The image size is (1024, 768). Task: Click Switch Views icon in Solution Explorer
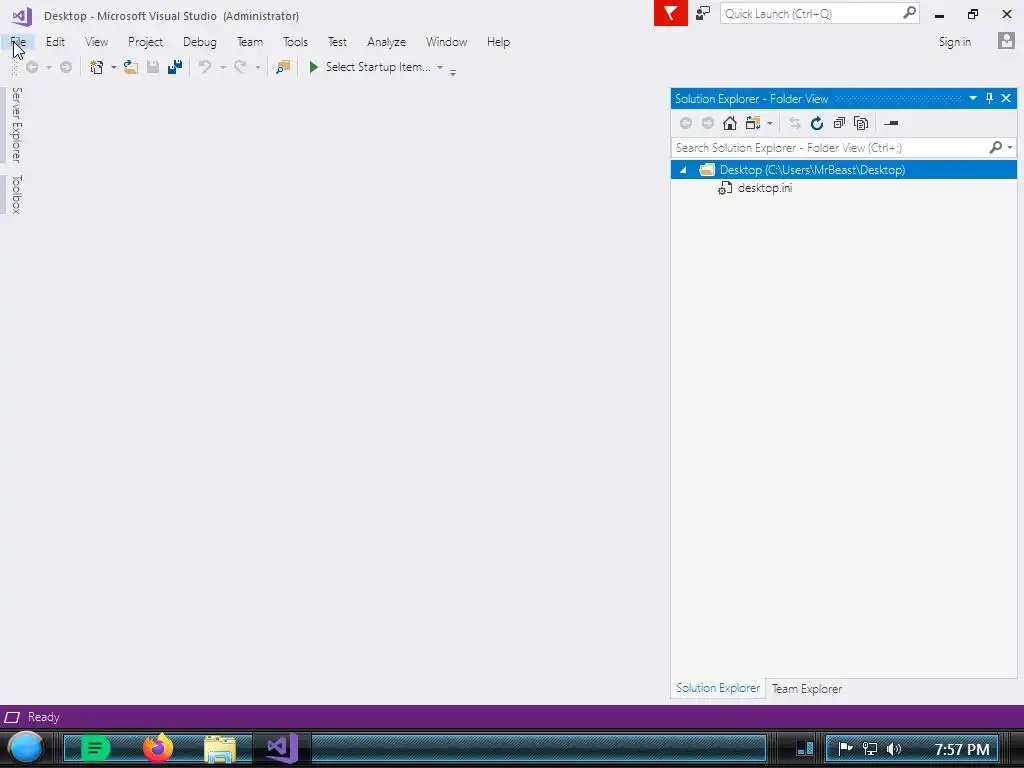coord(753,123)
